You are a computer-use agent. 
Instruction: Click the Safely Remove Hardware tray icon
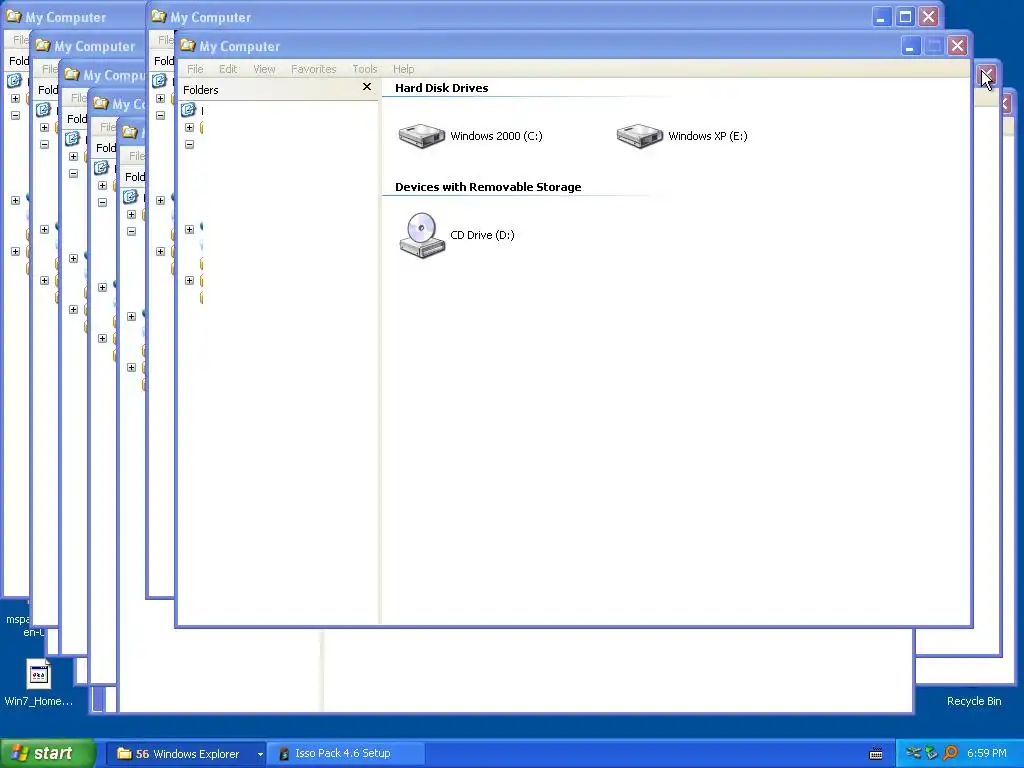tap(931, 754)
